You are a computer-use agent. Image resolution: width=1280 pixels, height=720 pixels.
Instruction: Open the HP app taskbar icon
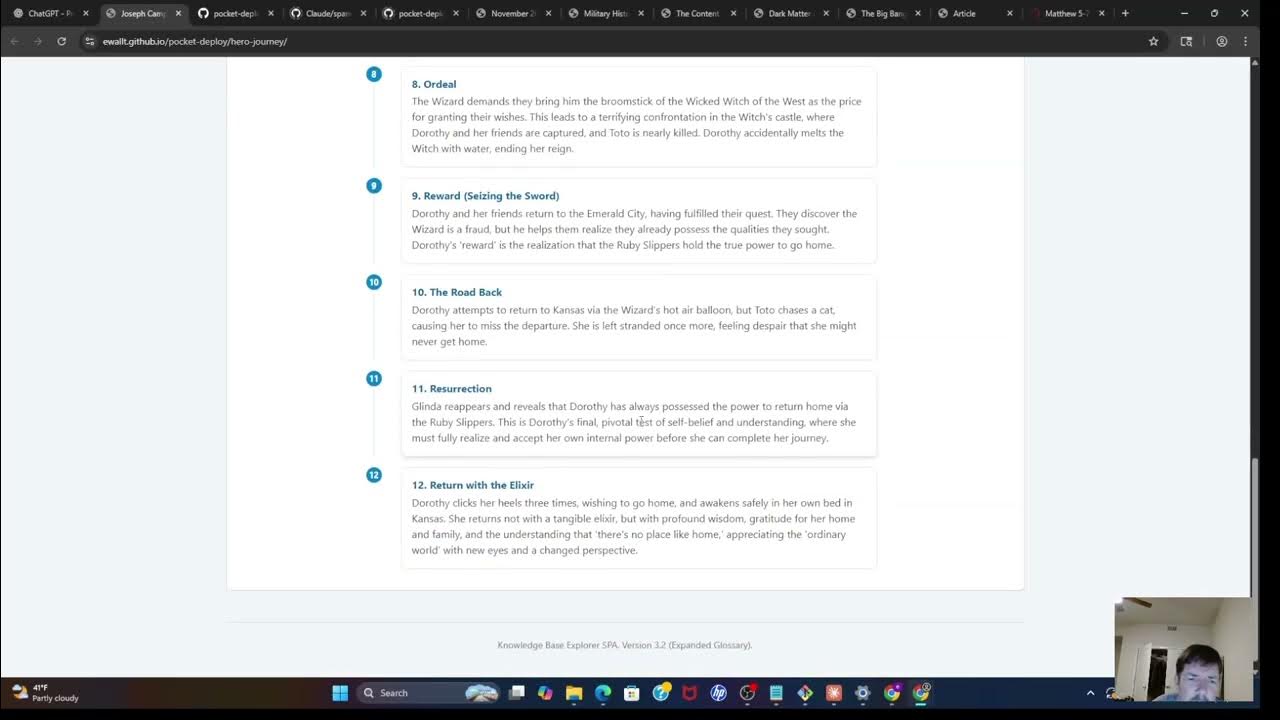click(x=718, y=693)
